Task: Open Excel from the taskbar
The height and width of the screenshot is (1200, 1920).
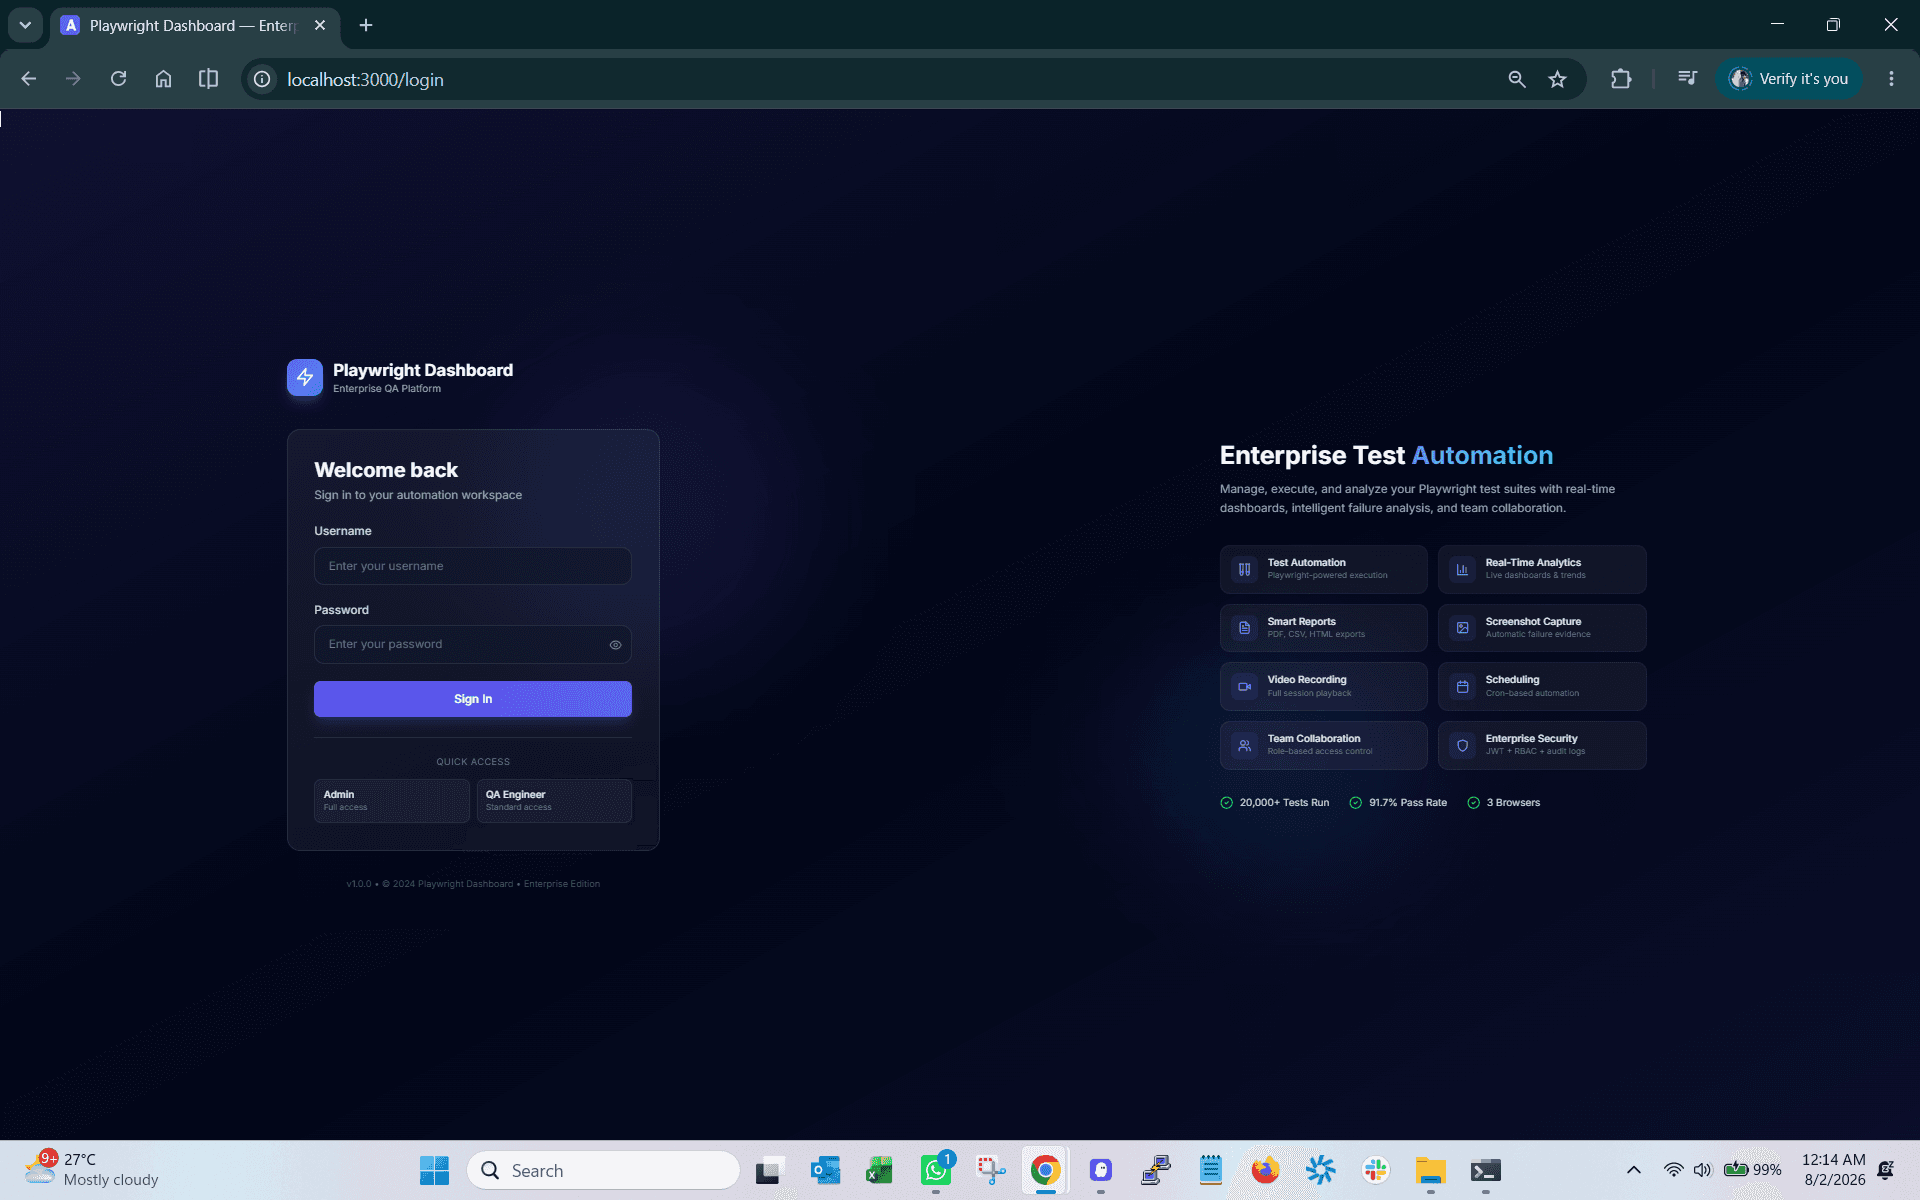Action: [x=880, y=1170]
